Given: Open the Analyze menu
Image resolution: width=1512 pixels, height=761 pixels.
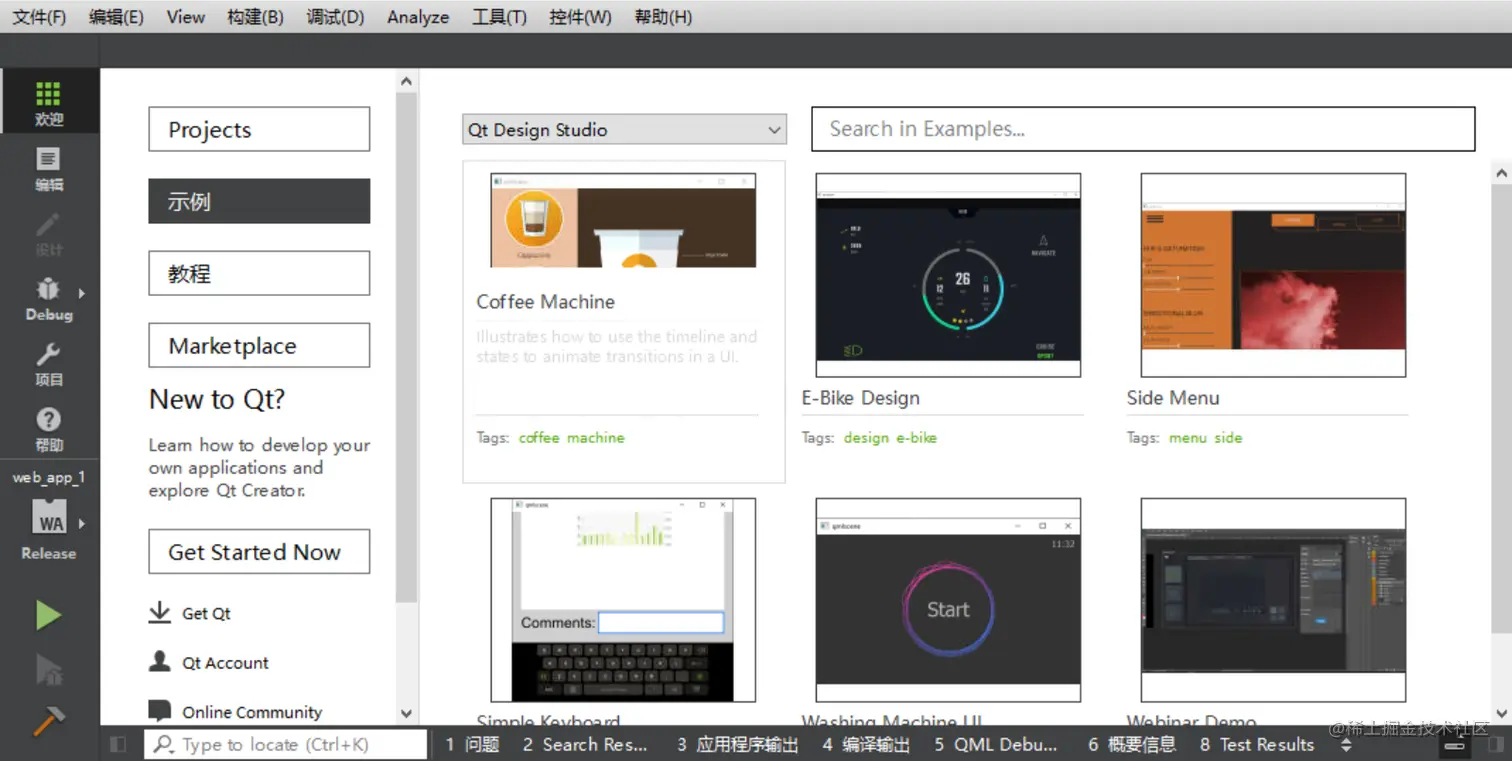Looking at the screenshot, I should (418, 17).
